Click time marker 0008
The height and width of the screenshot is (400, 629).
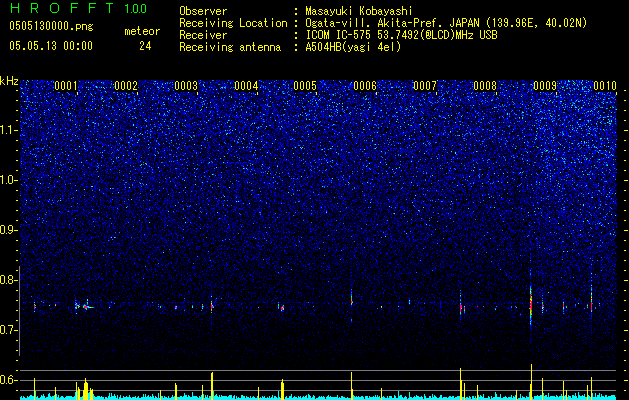(485, 86)
